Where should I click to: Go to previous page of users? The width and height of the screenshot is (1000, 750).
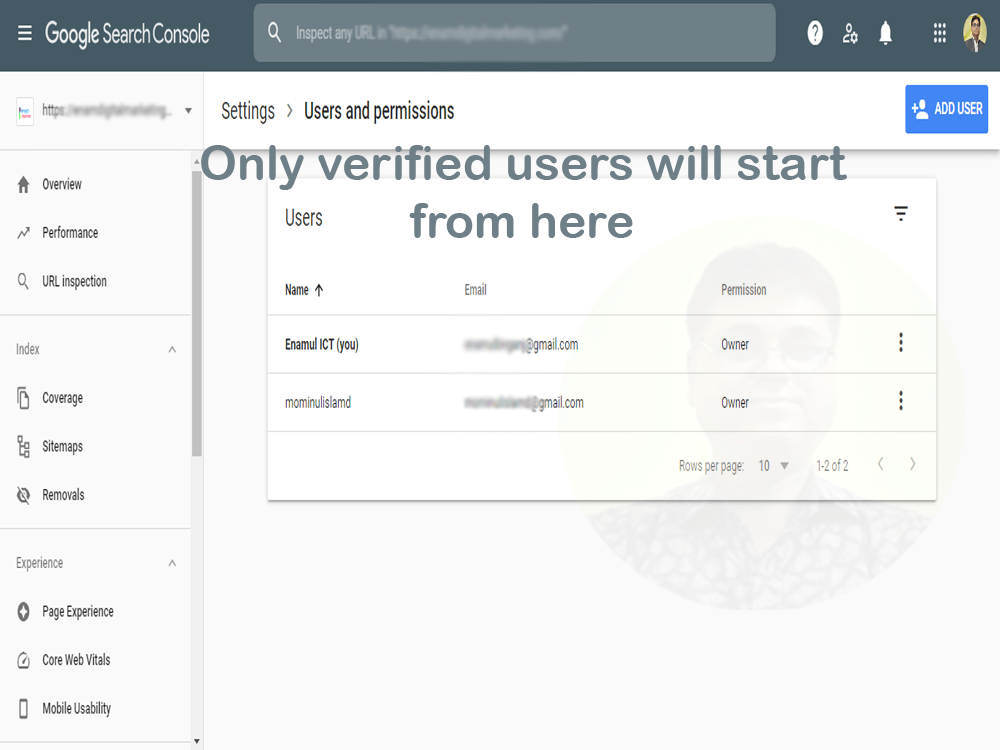(881, 464)
